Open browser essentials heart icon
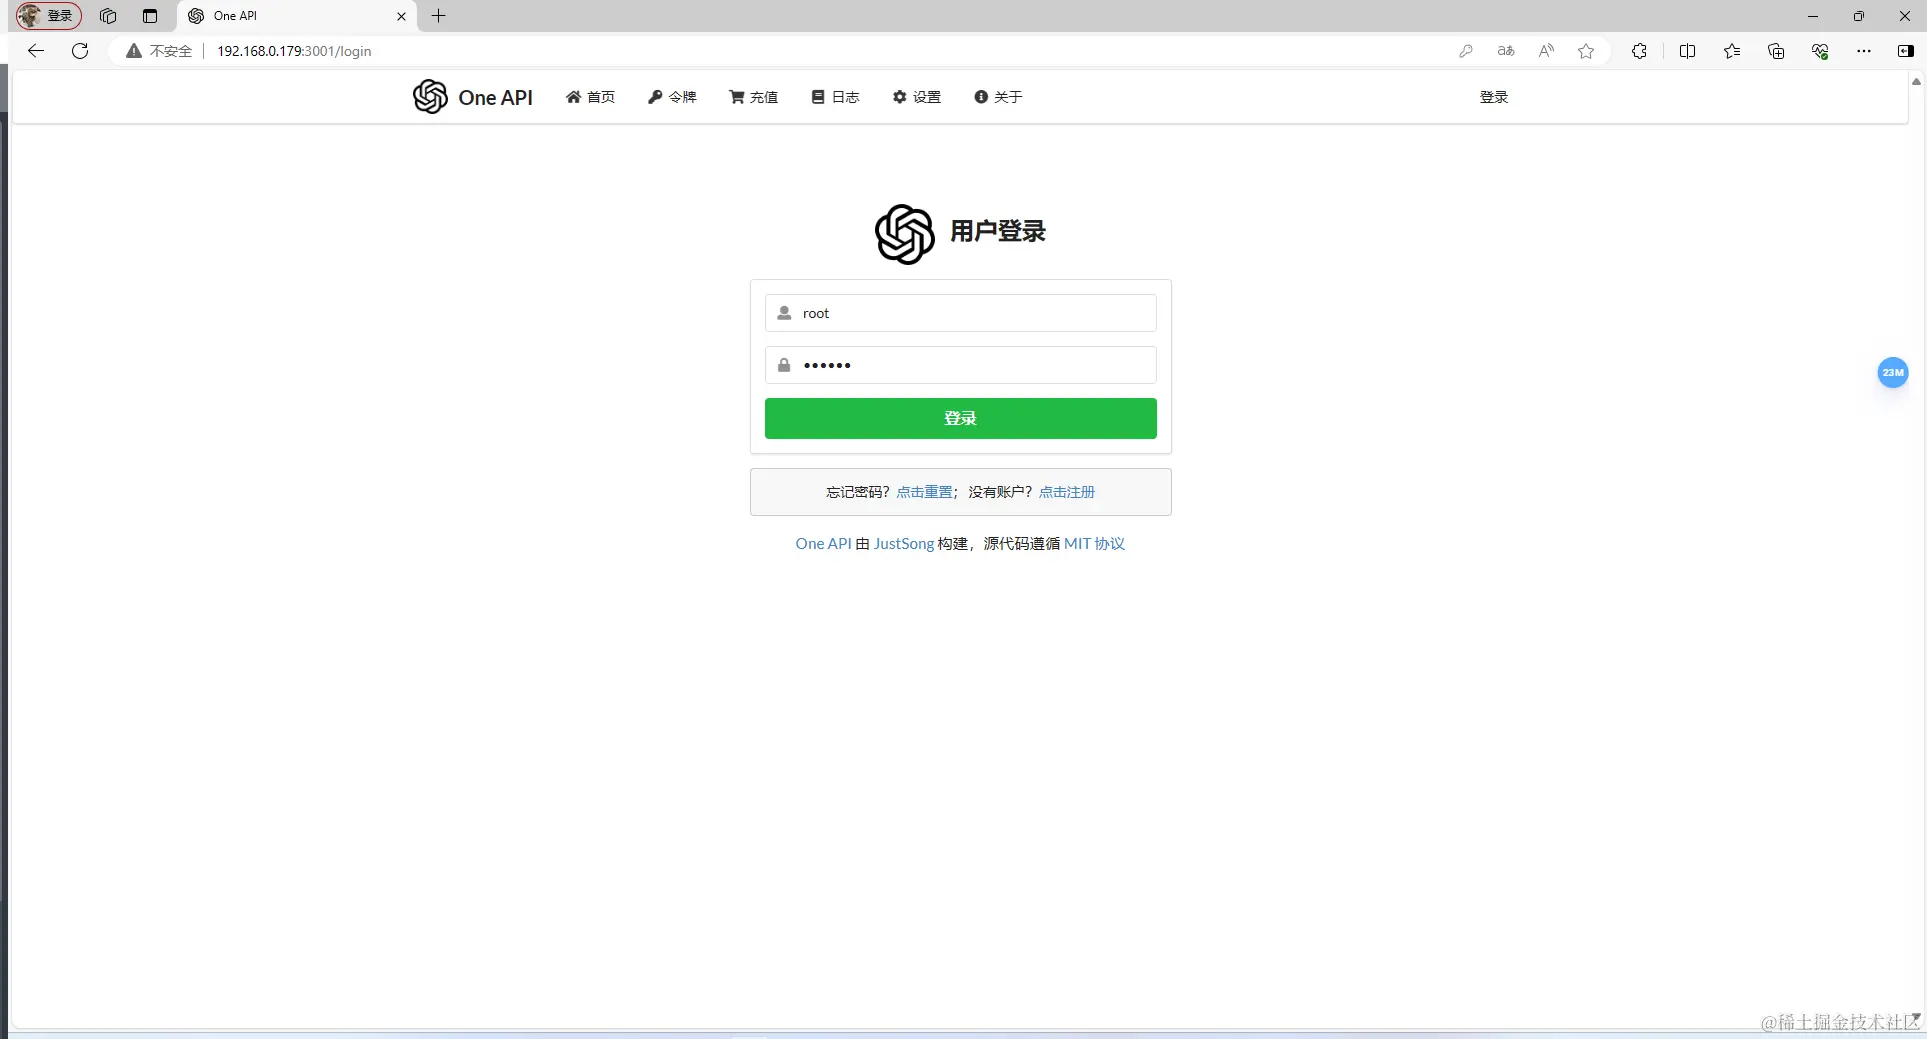This screenshot has height=1039, width=1927. click(x=1820, y=51)
